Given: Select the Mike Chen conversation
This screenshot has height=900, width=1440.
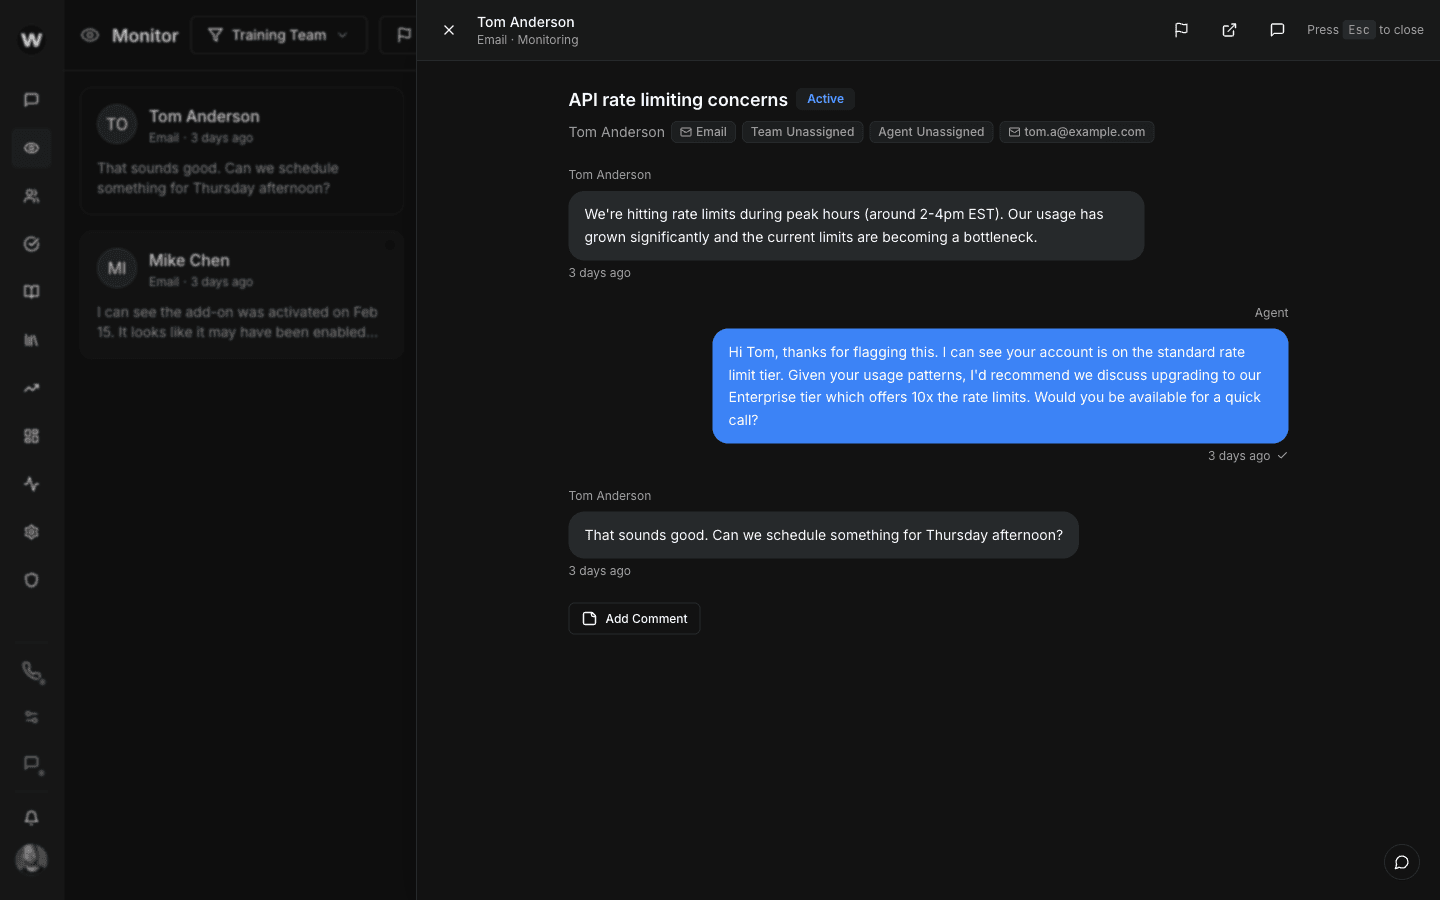Looking at the screenshot, I should (x=240, y=294).
